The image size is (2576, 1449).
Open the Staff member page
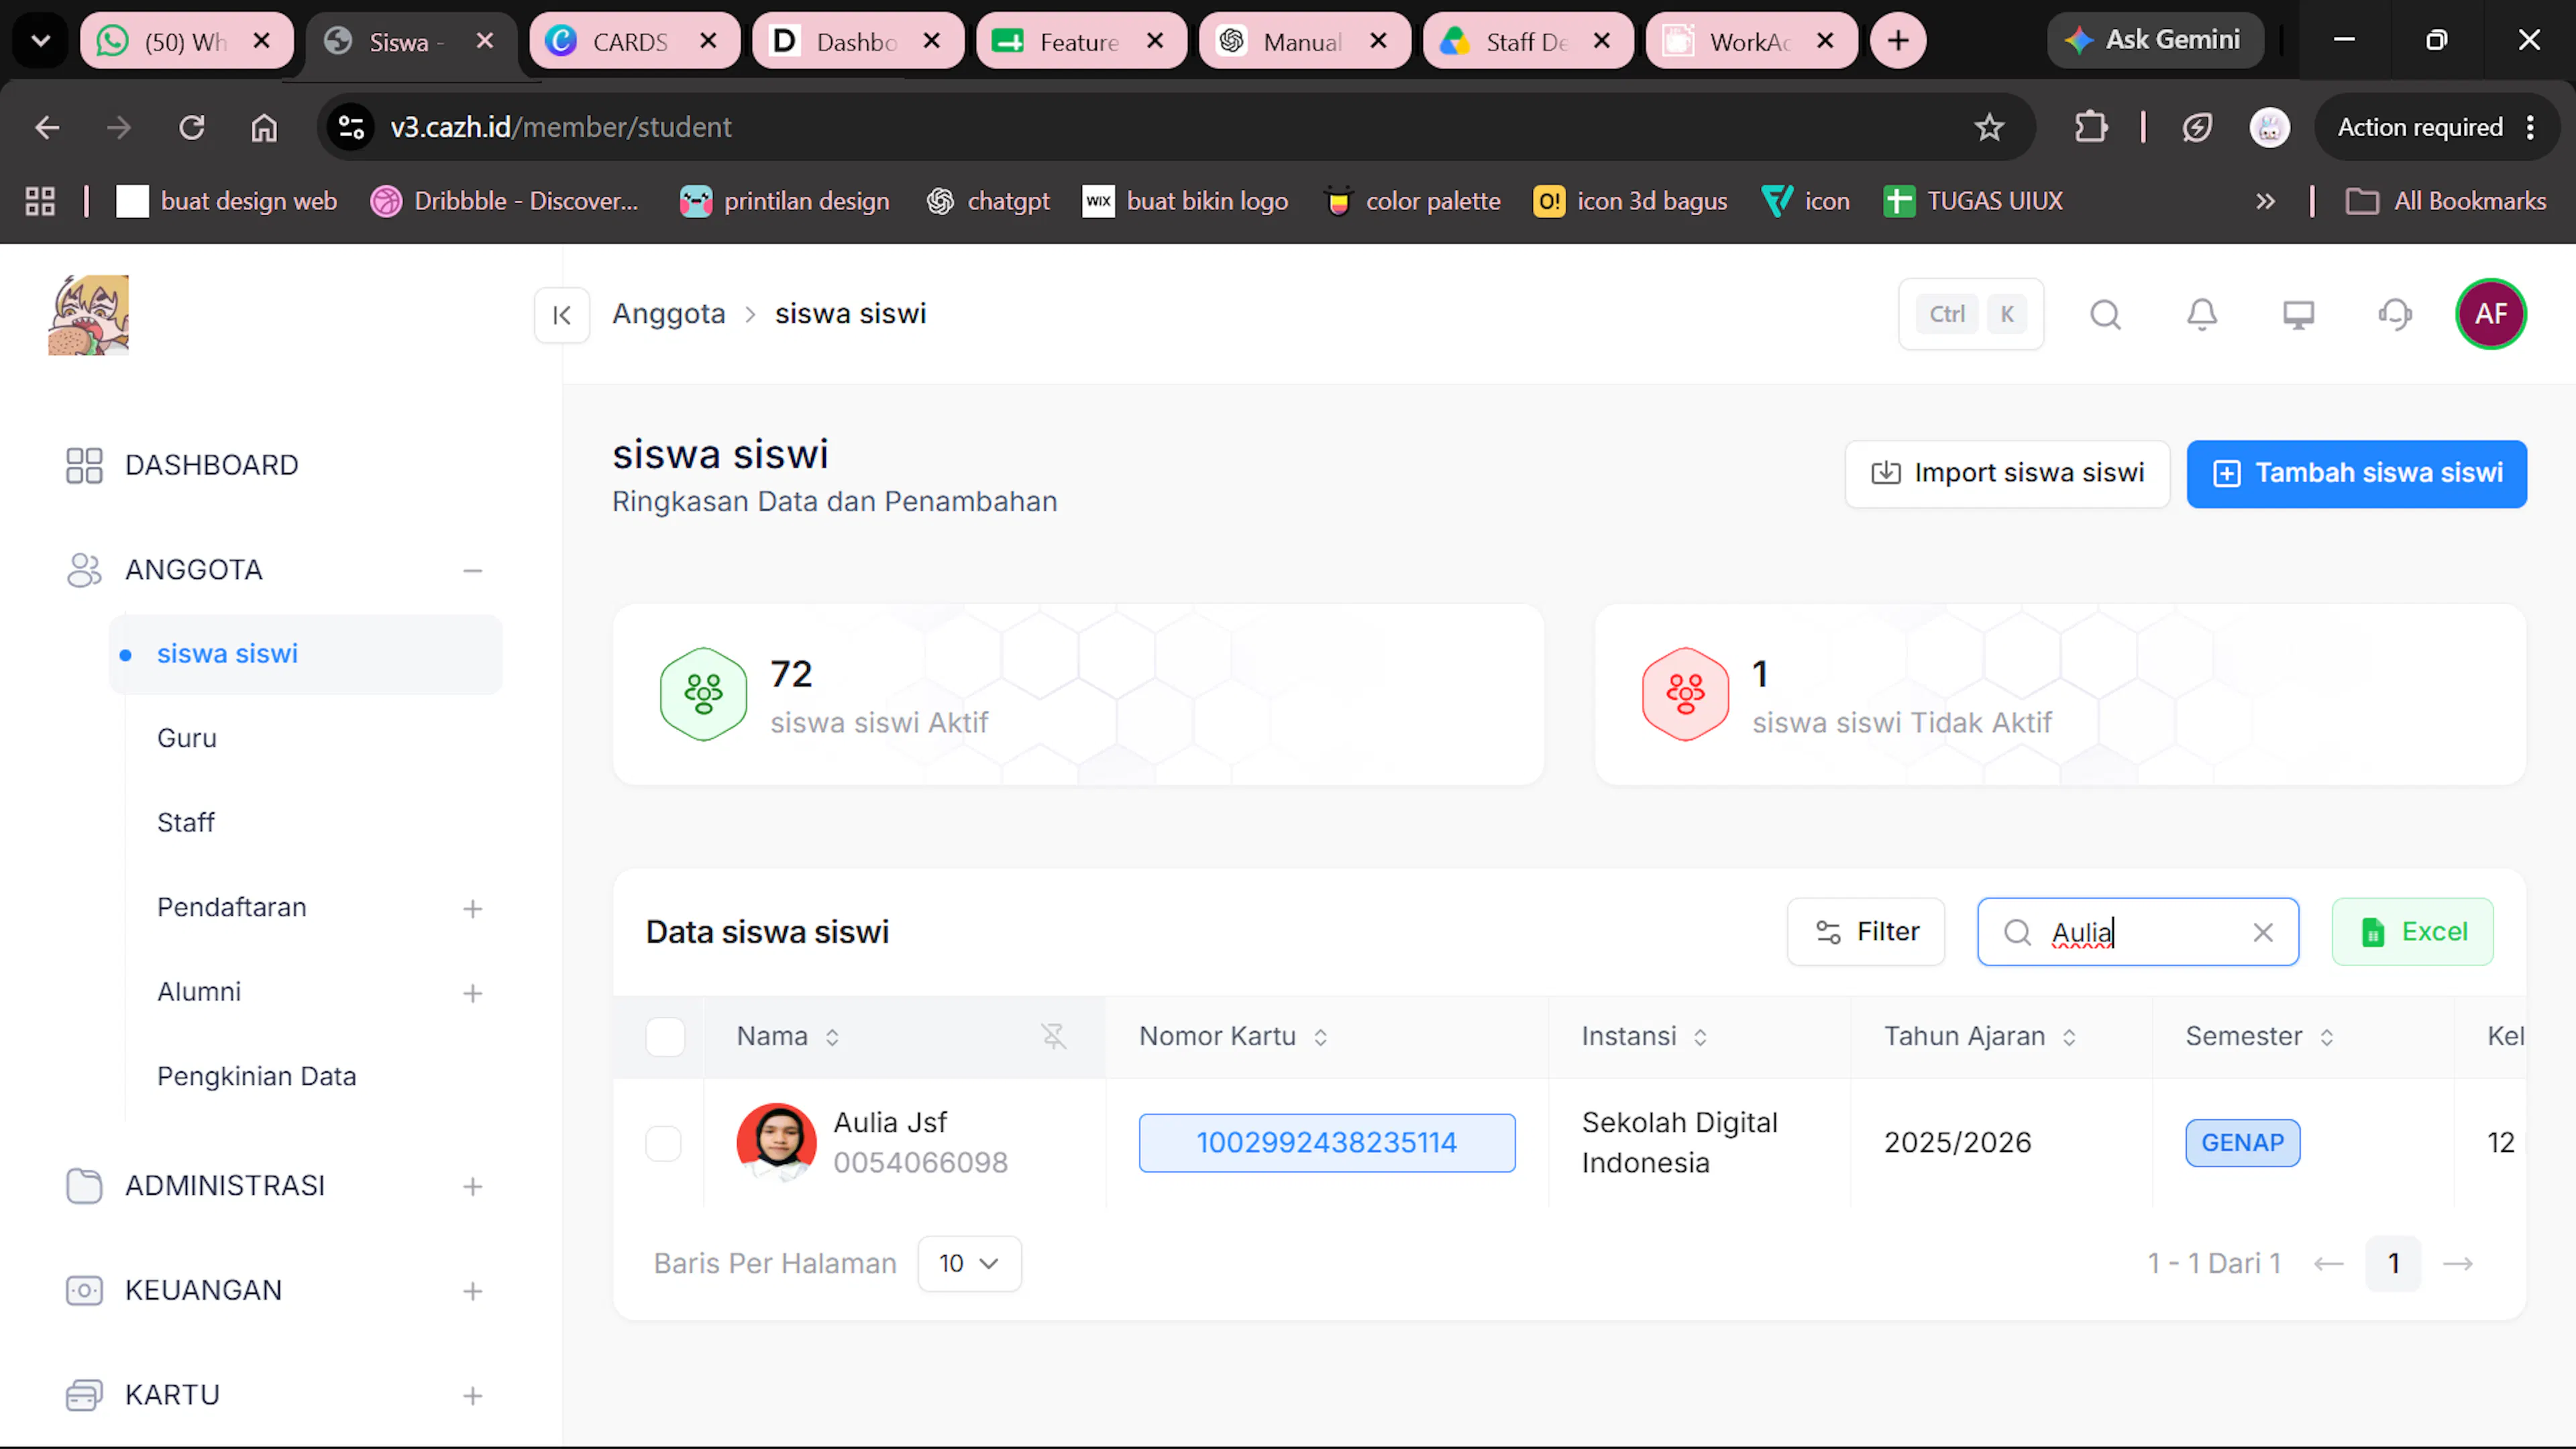pyautogui.click(x=186, y=823)
